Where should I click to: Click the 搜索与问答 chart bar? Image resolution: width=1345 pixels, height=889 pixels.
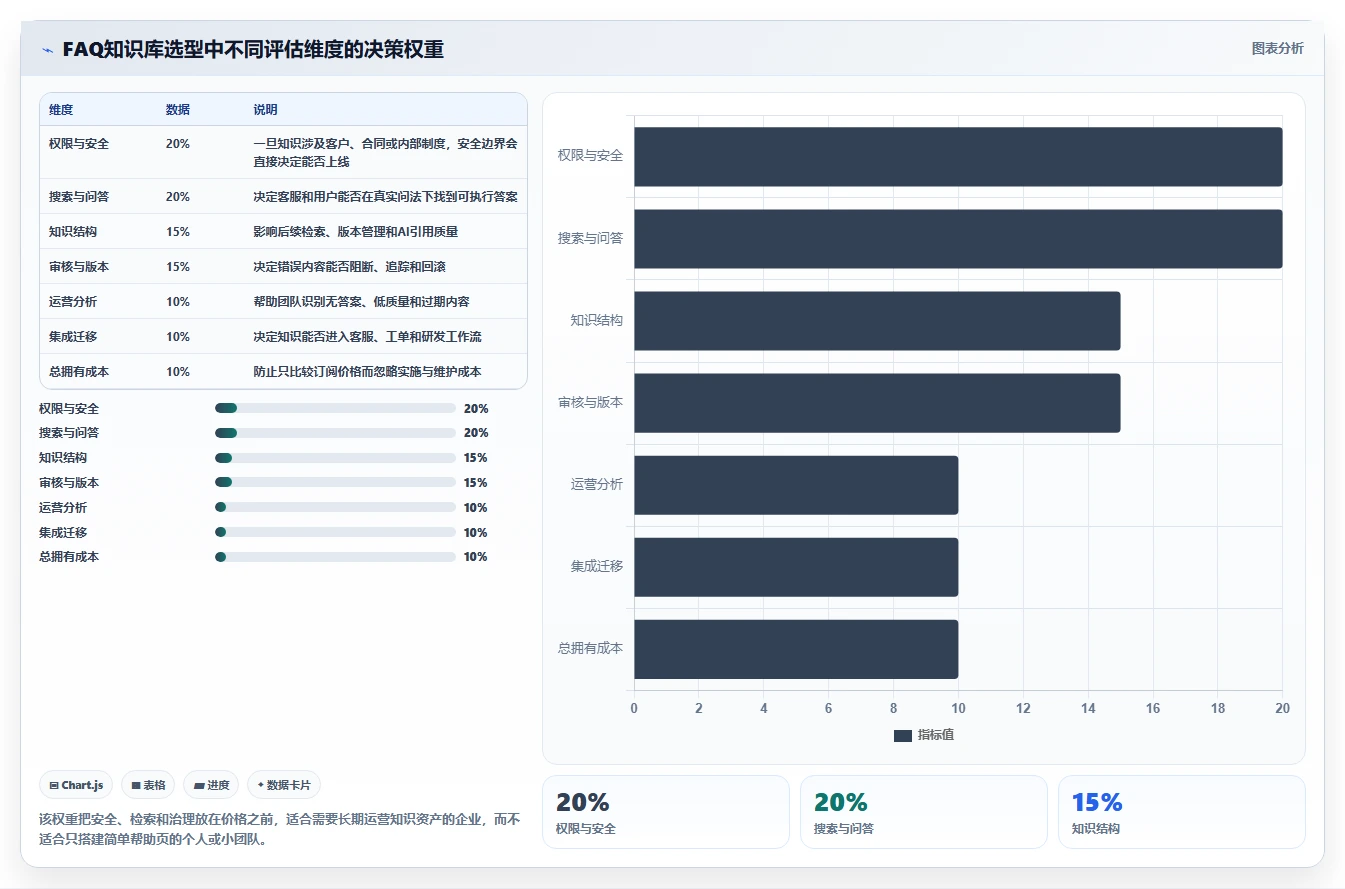click(x=958, y=238)
